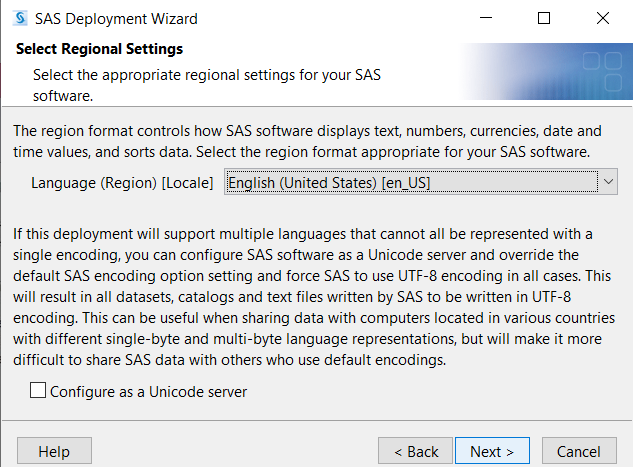Viewport: 633px width, 467px height.
Task: Click the rounded squares decoration in banner
Action: pyautogui.click(x=602, y=71)
